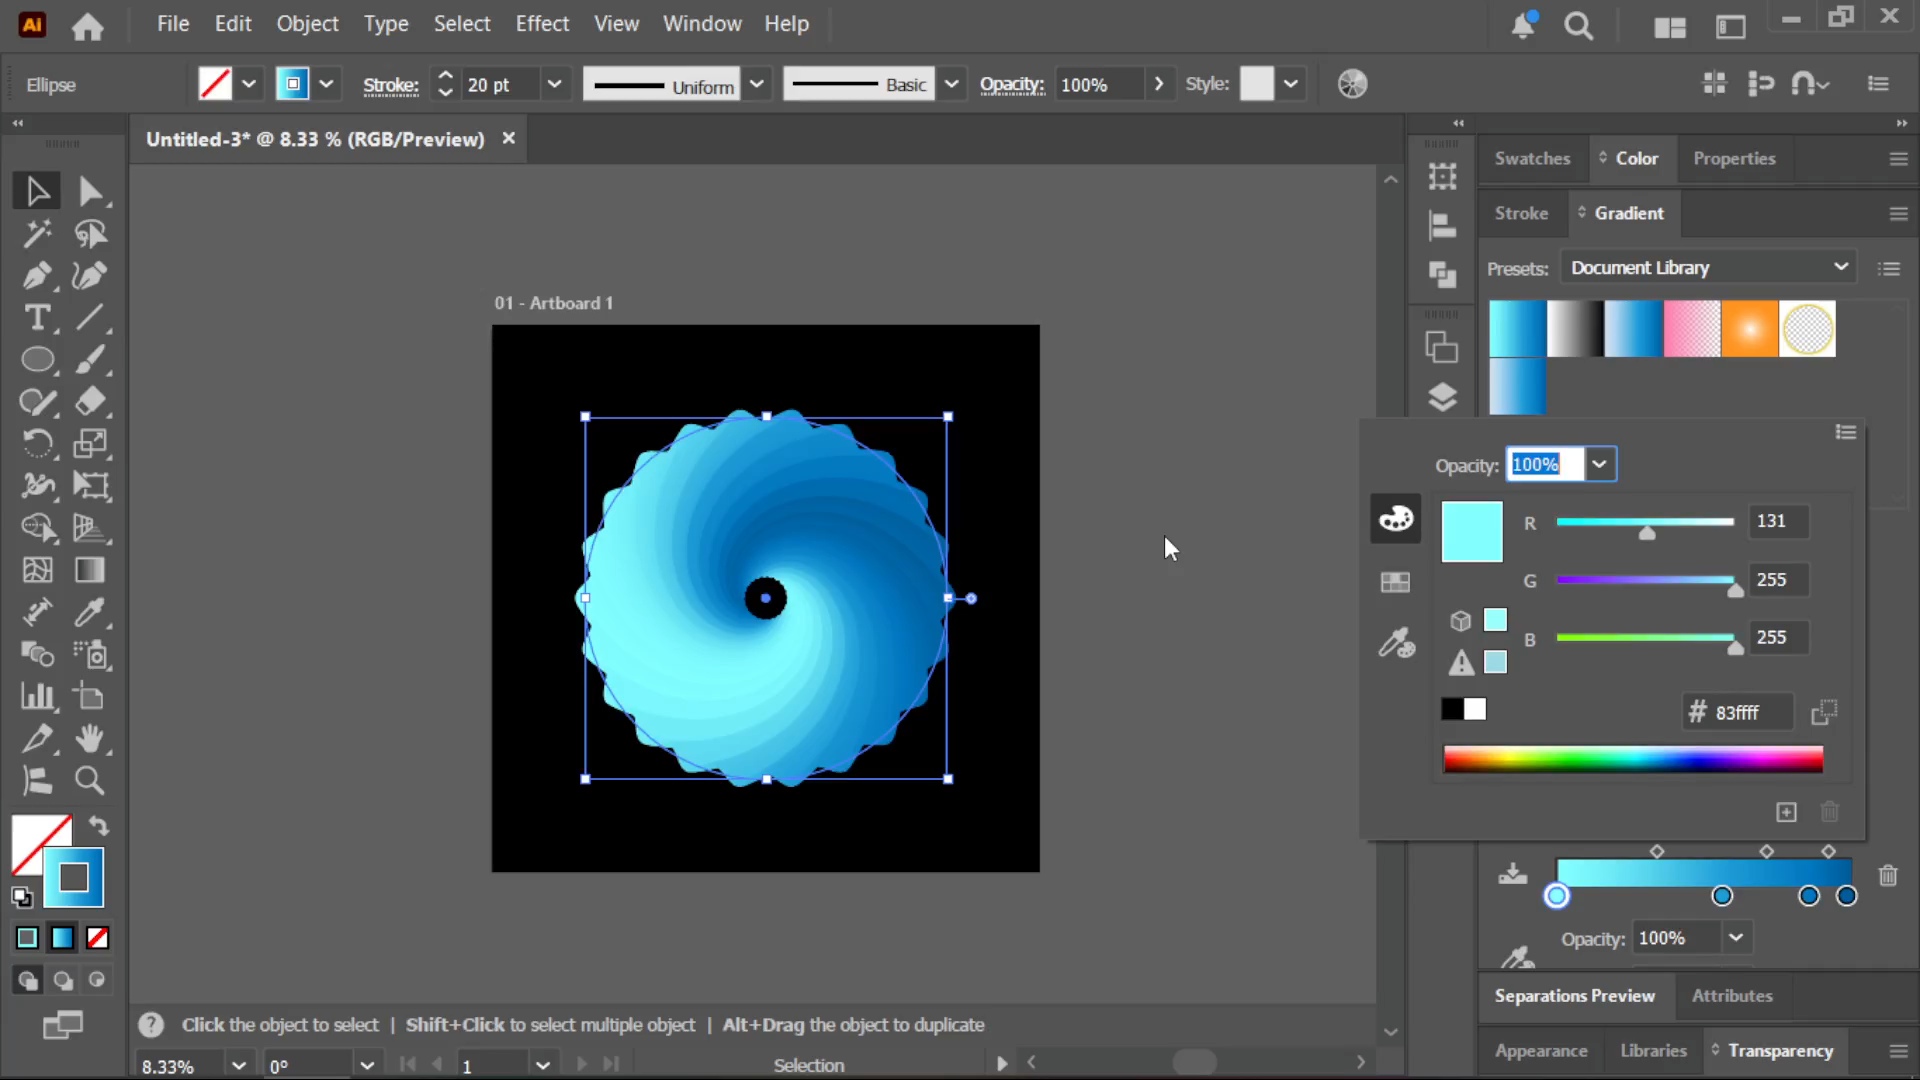Switch popup to swatches mode
The image size is (1920, 1080).
(1395, 582)
